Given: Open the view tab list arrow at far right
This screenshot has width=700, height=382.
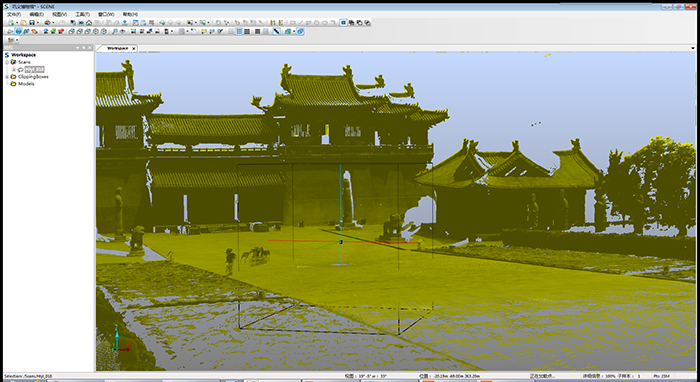Looking at the screenshot, I should pyautogui.click(x=693, y=48).
